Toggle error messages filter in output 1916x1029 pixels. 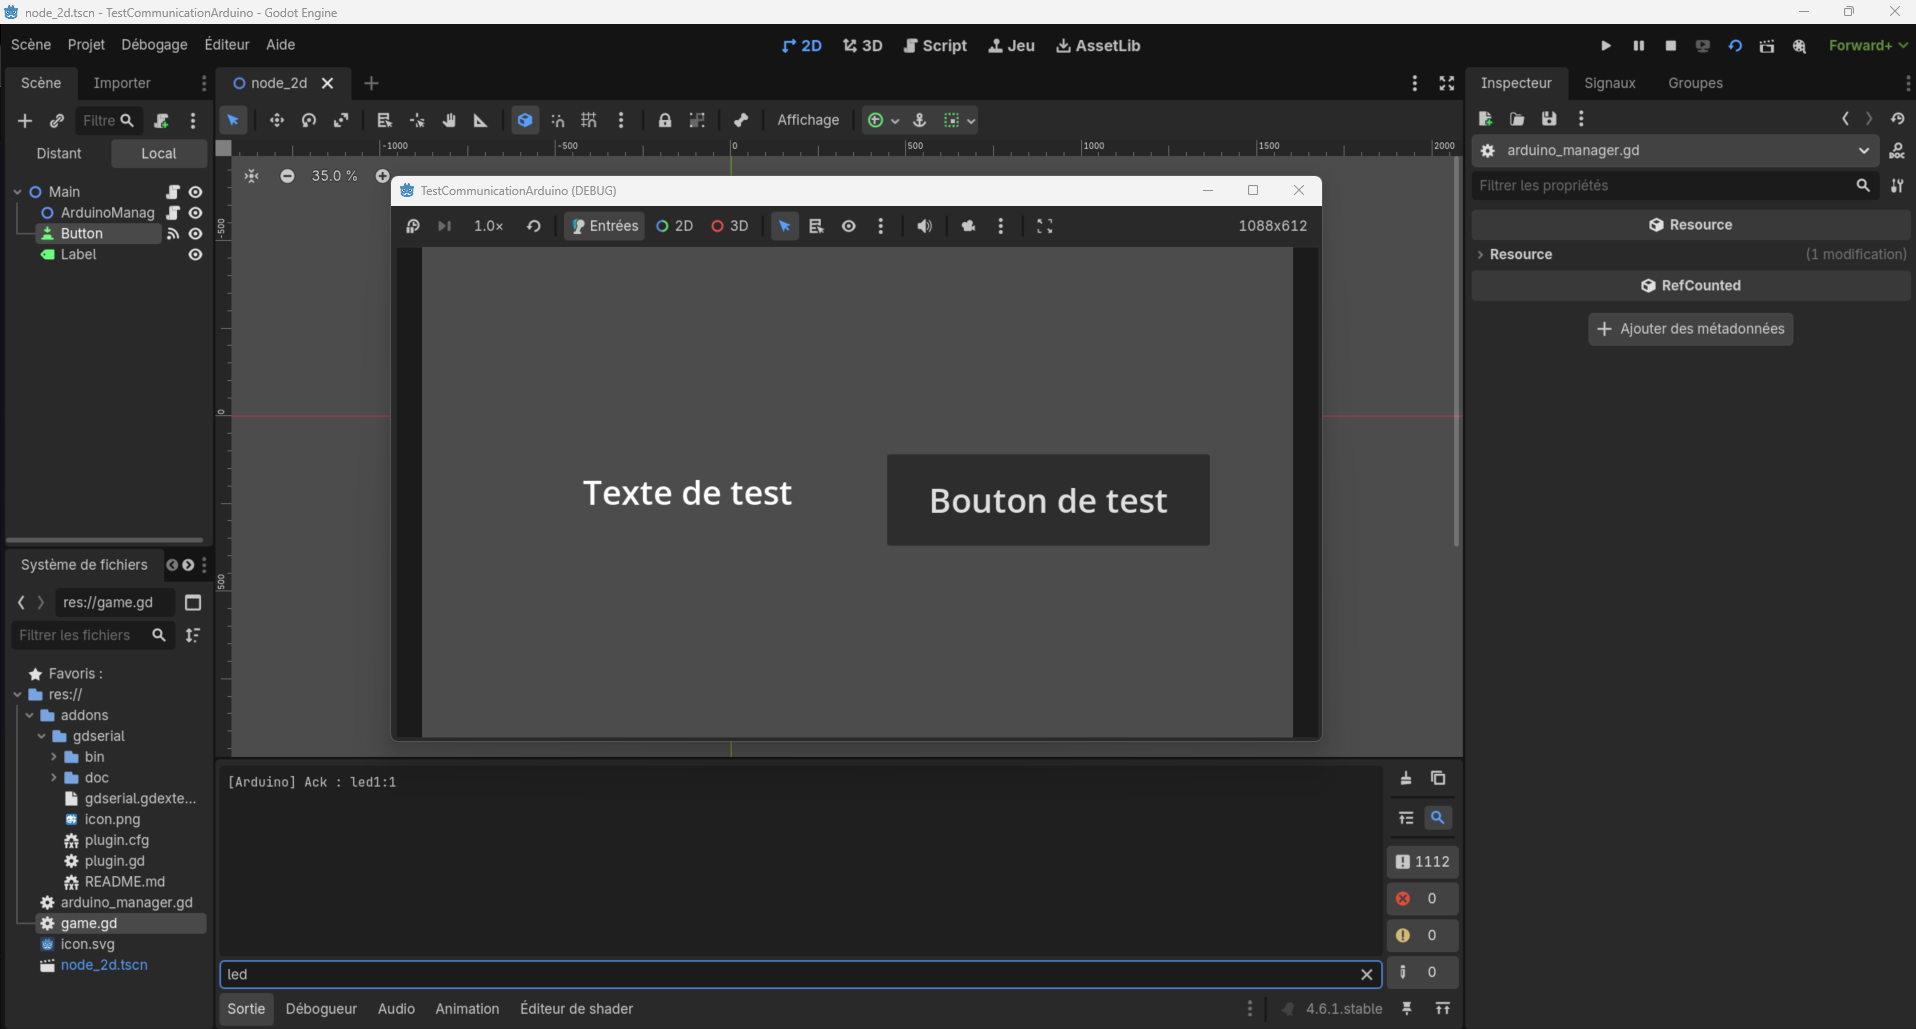[1422, 899]
